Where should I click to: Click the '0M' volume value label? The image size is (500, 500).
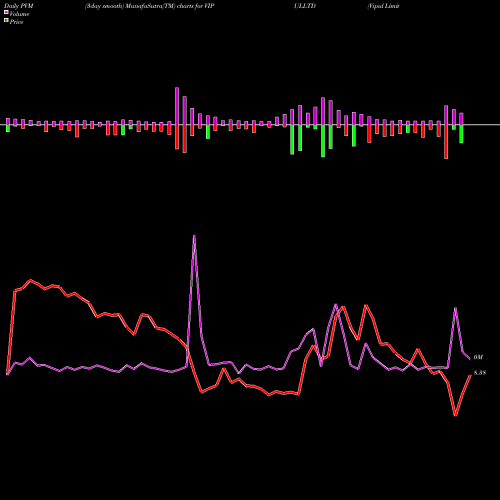click(478, 357)
